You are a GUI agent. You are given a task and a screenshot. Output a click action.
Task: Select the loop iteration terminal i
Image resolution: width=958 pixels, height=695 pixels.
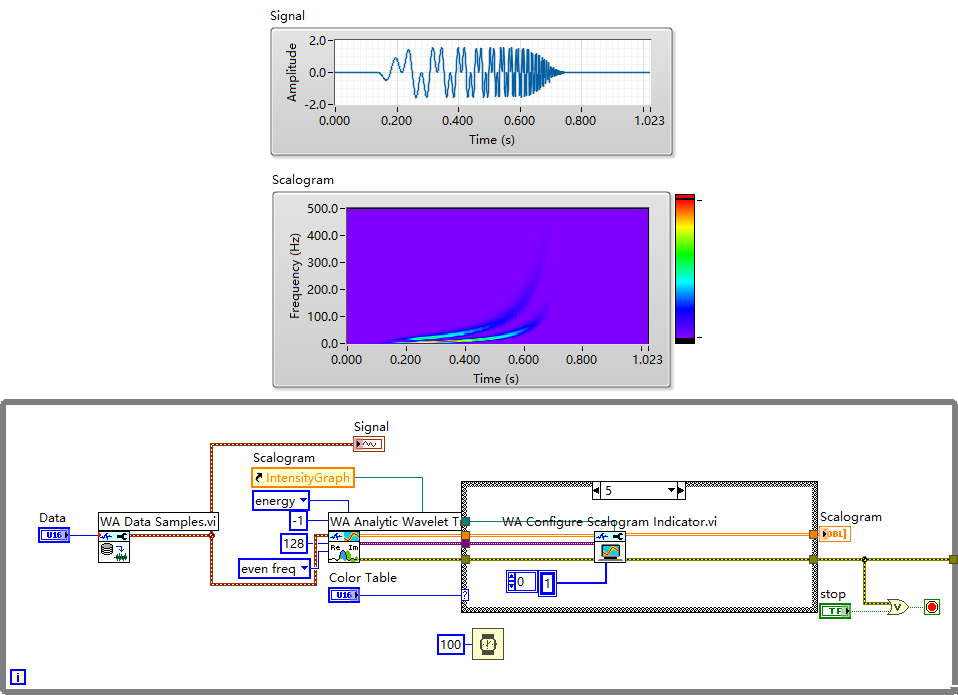coord(18,677)
